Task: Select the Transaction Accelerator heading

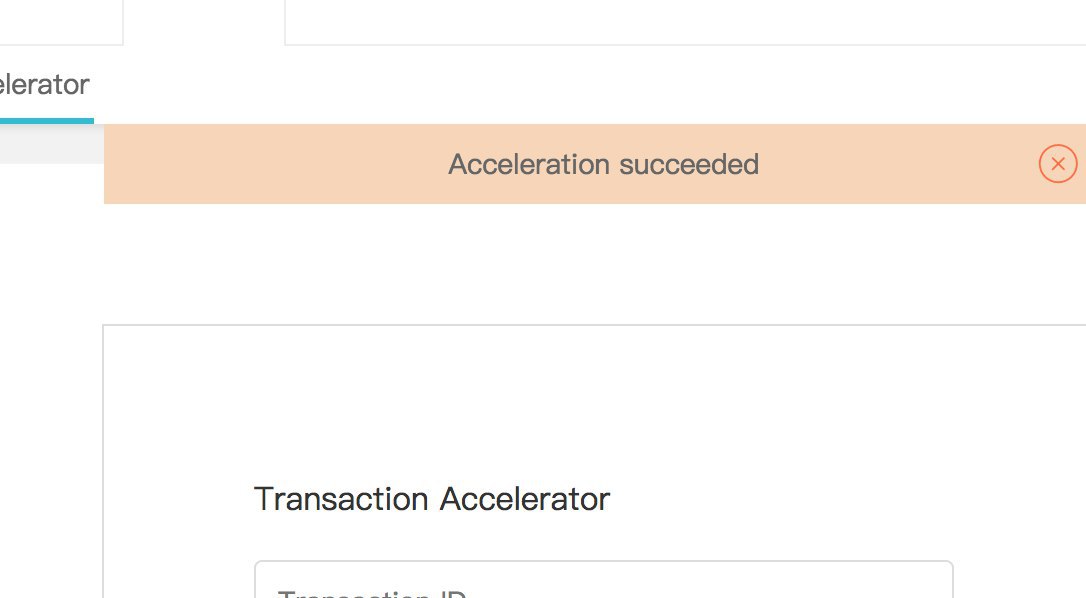Action: point(432,499)
